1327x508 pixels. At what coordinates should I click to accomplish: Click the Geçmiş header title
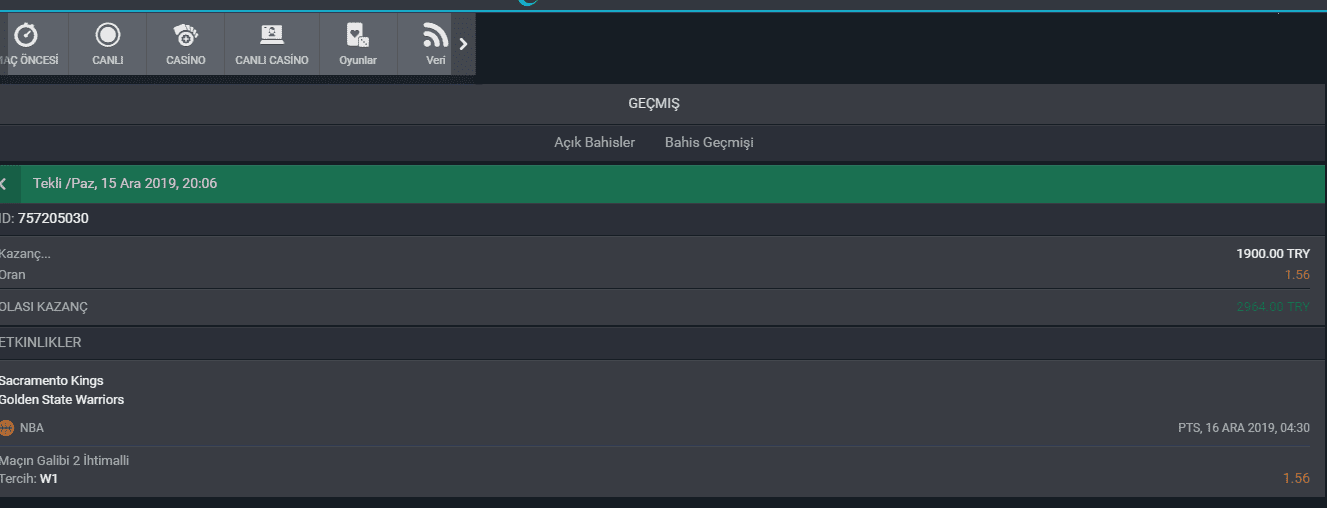point(654,104)
